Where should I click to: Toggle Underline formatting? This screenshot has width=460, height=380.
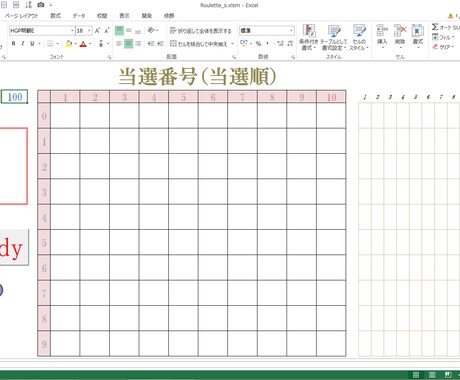click(32, 43)
